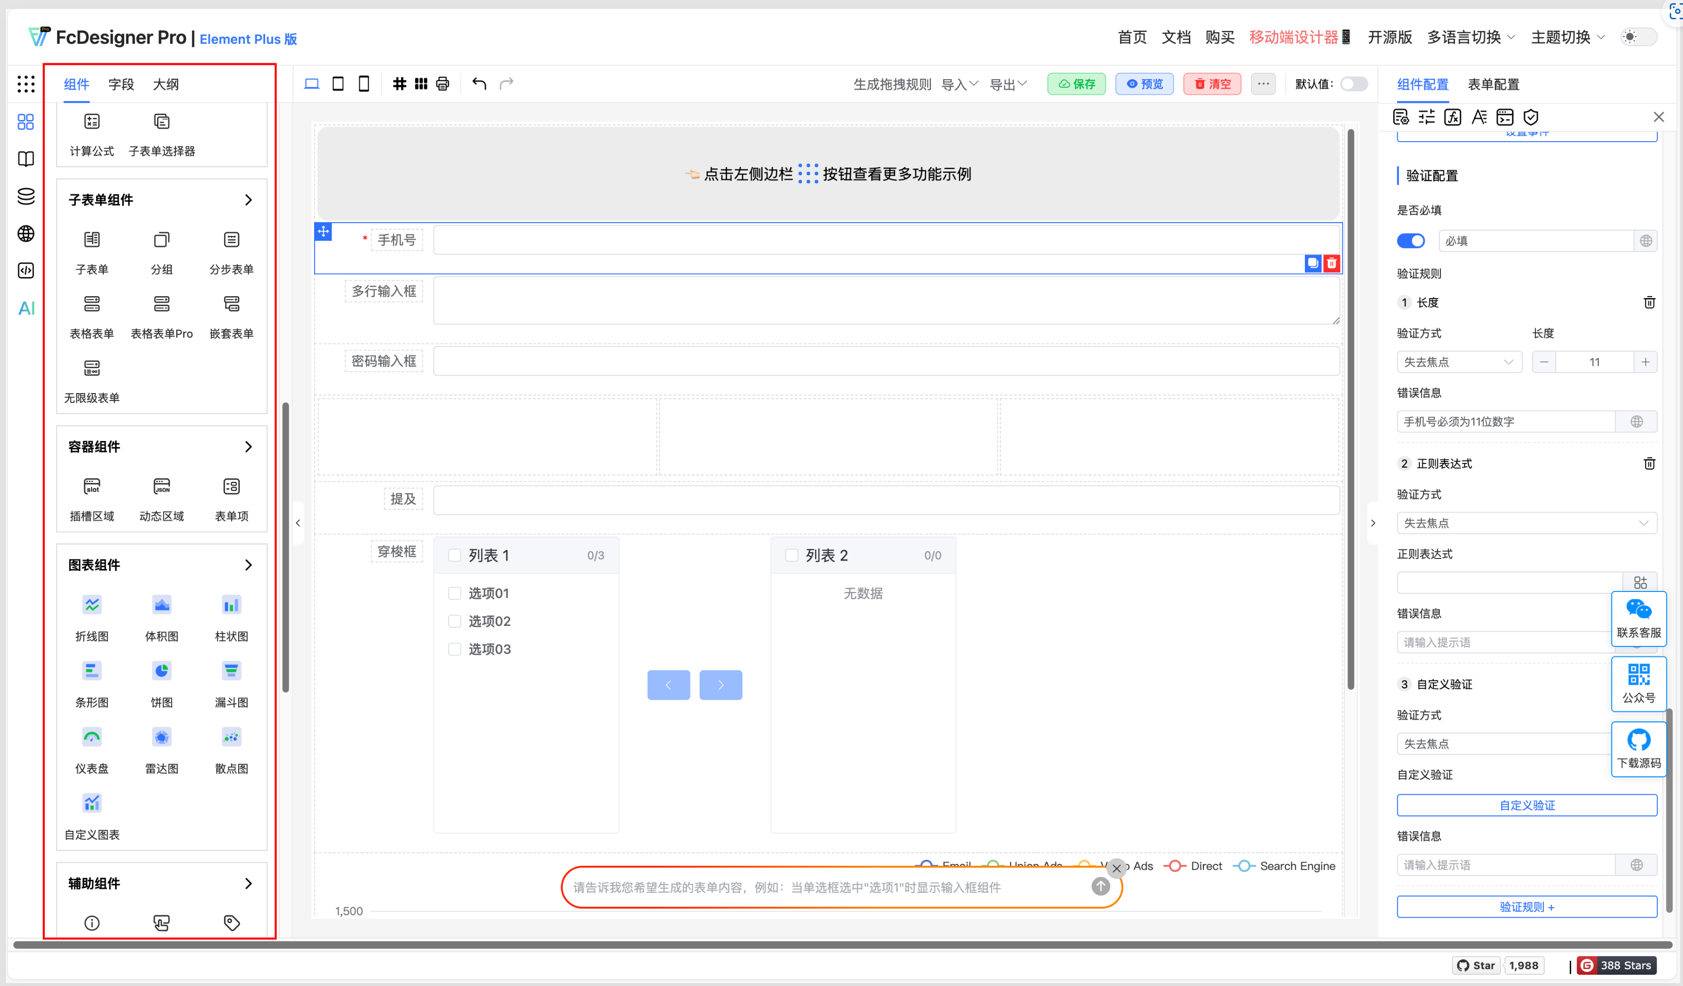The width and height of the screenshot is (1683, 986).
Task: Check the 选项01 checkbox
Action: pyautogui.click(x=455, y=593)
